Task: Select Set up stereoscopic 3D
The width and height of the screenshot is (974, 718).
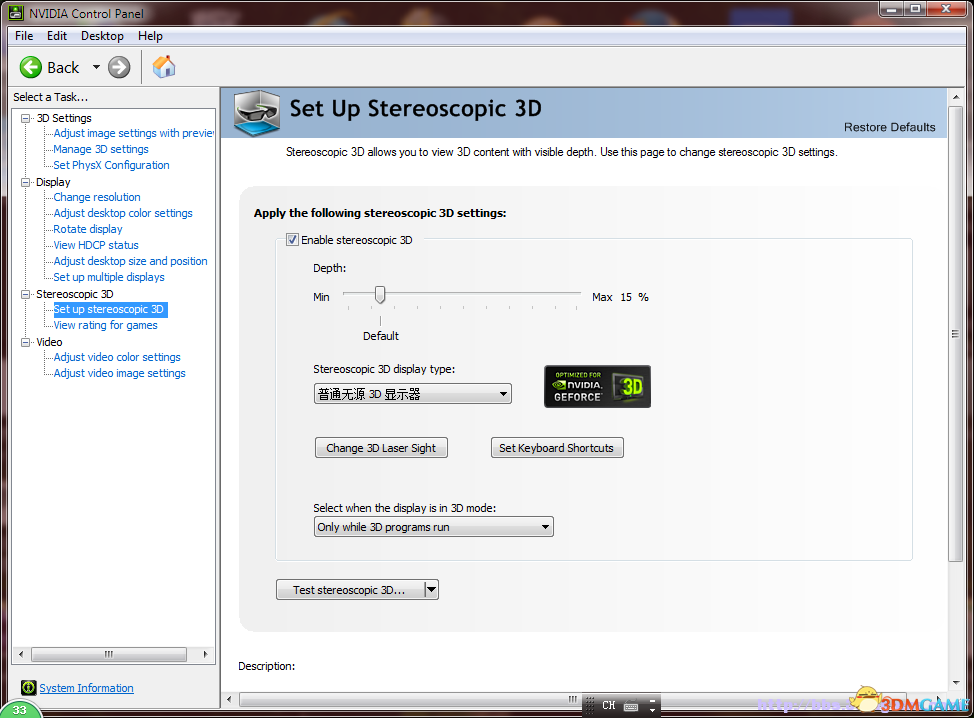Action: point(110,309)
